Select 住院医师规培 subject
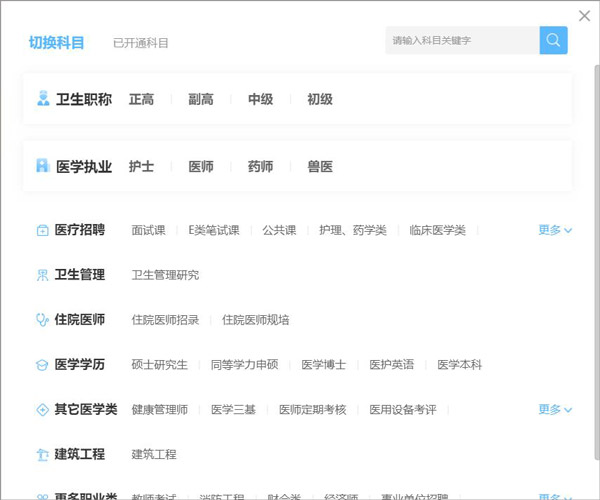The height and width of the screenshot is (500, 600). 256,320
